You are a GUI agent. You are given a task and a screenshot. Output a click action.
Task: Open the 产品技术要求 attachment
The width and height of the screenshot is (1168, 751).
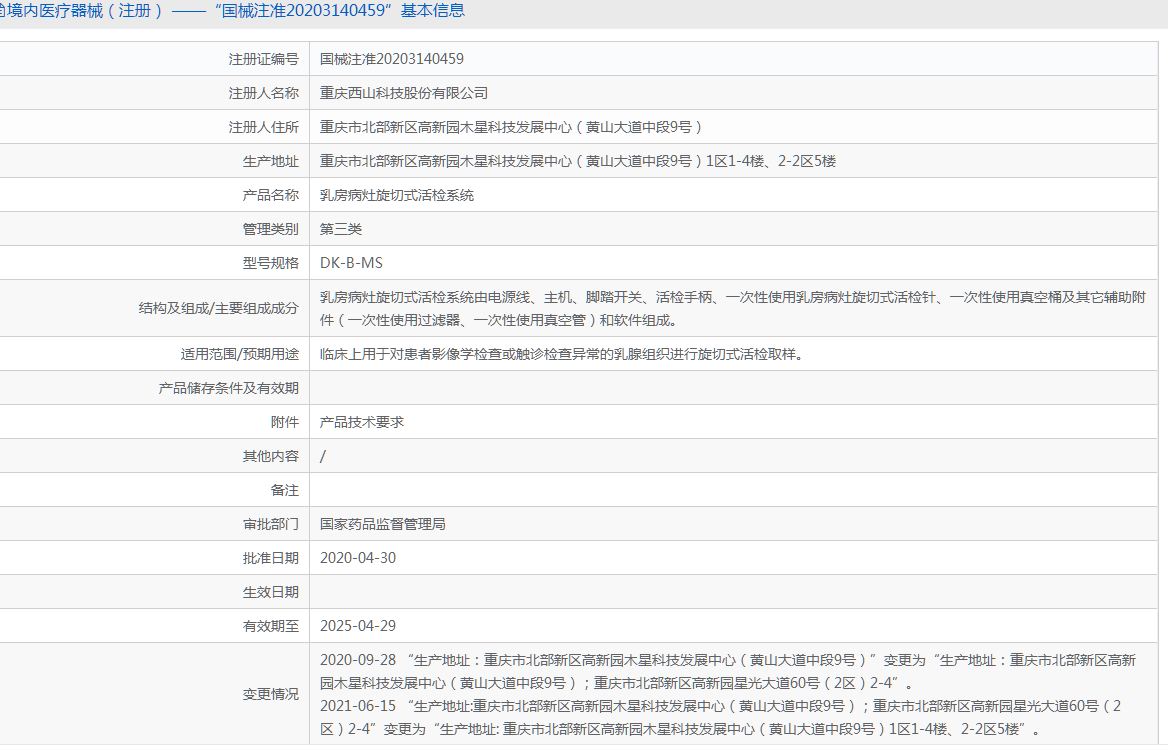coord(362,422)
